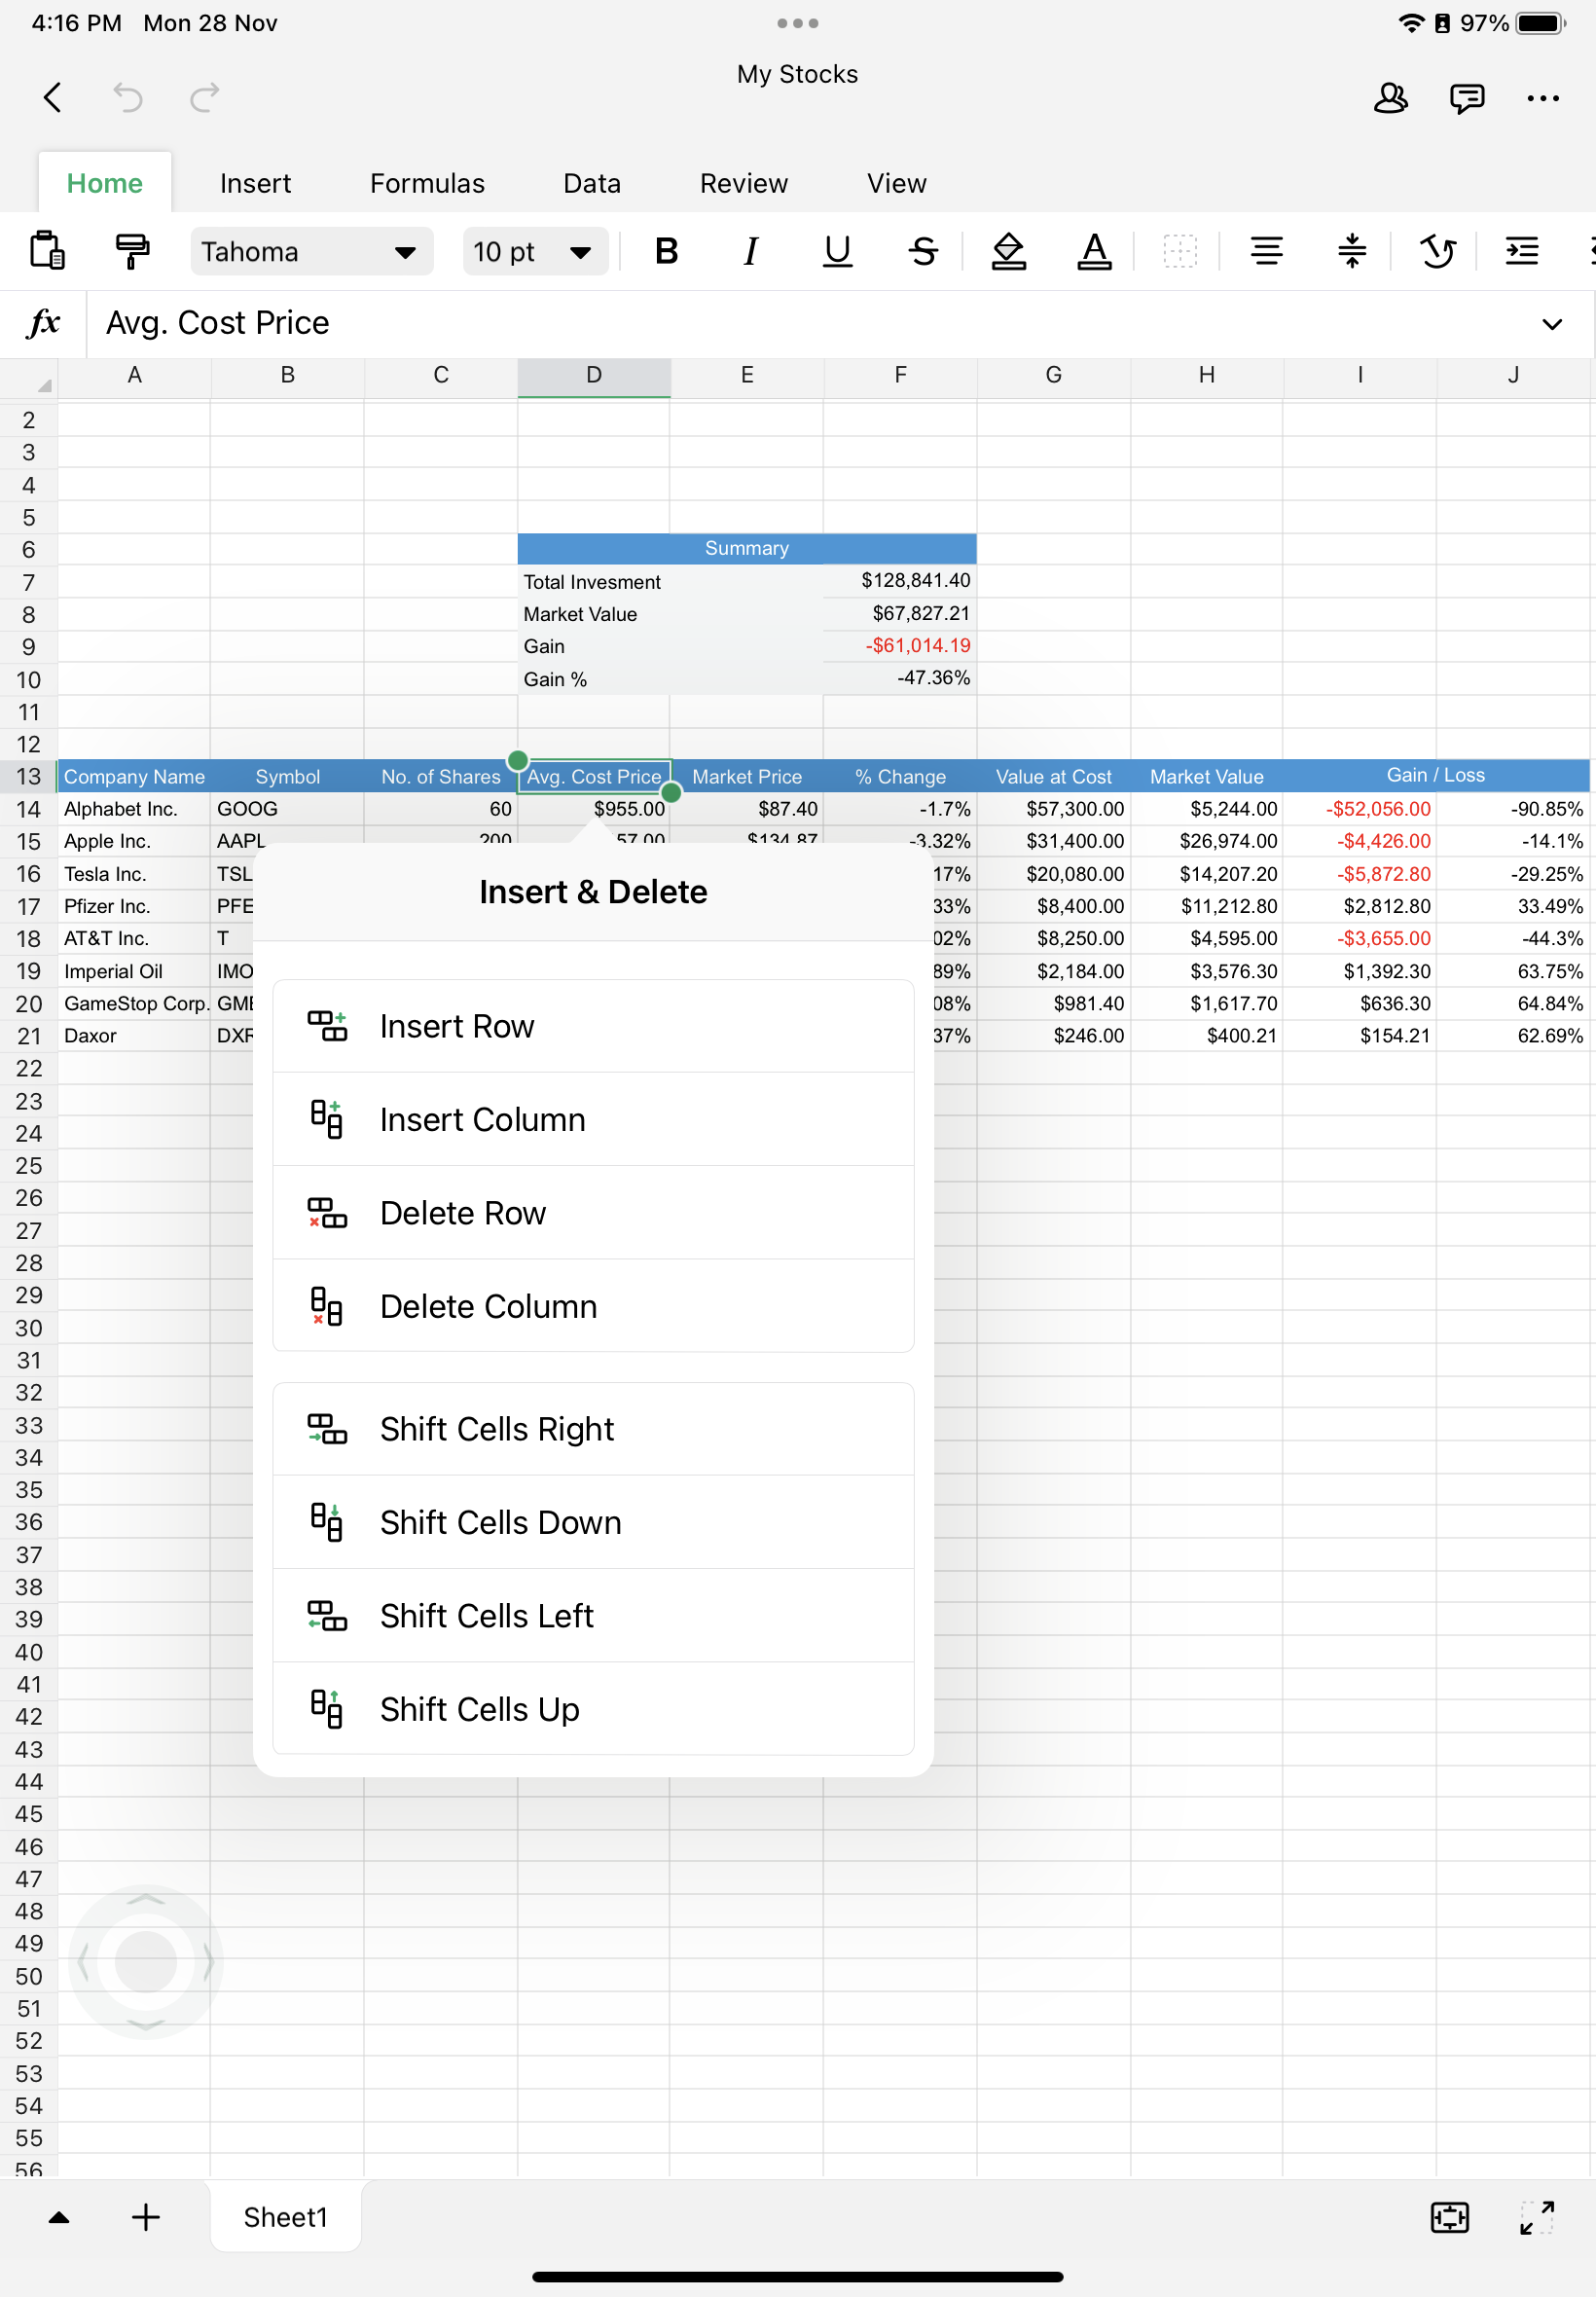This screenshot has height=2297, width=1596.
Task: Select column G header
Action: click(x=1054, y=376)
